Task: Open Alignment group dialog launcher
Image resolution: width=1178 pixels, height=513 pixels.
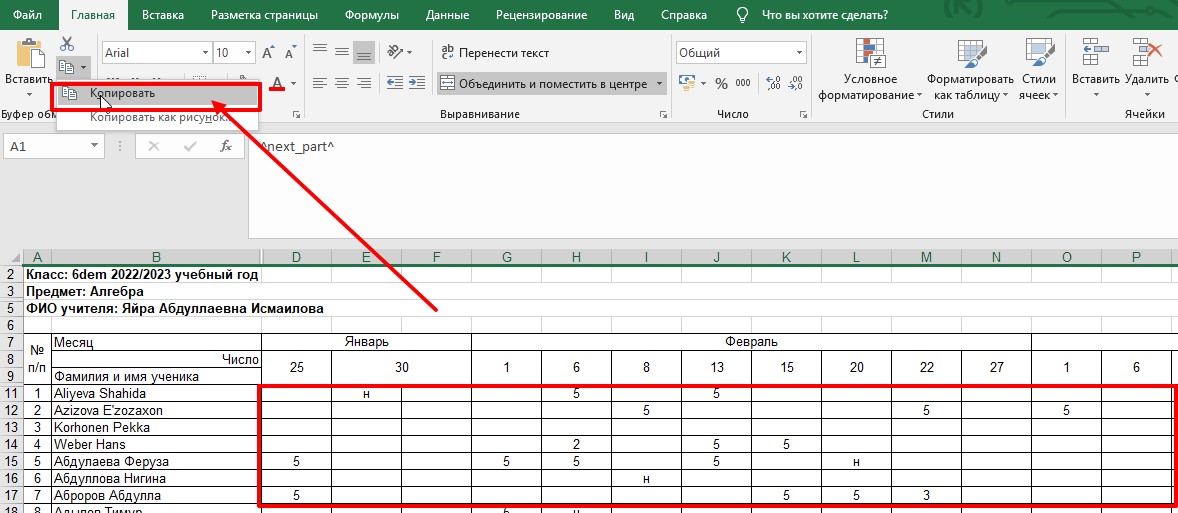Action: click(x=663, y=114)
